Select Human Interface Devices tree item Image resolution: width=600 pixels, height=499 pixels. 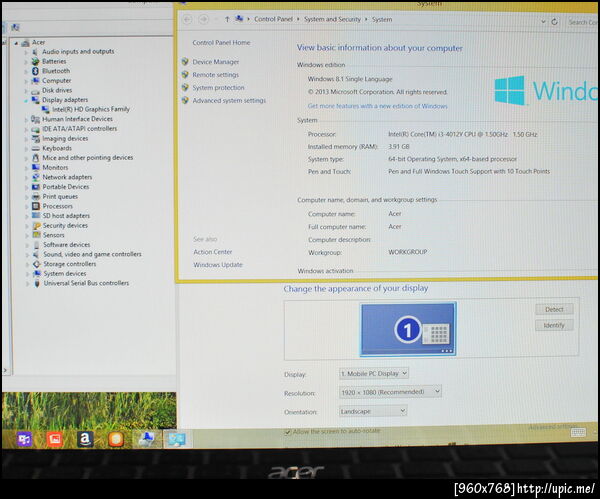click(77, 119)
